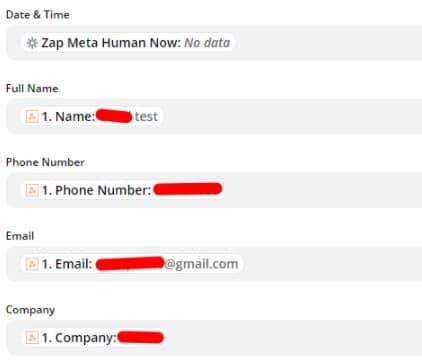Image resolution: width=422 pixels, height=364 pixels.
Task: Click the Company field label
Action: [30, 310]
